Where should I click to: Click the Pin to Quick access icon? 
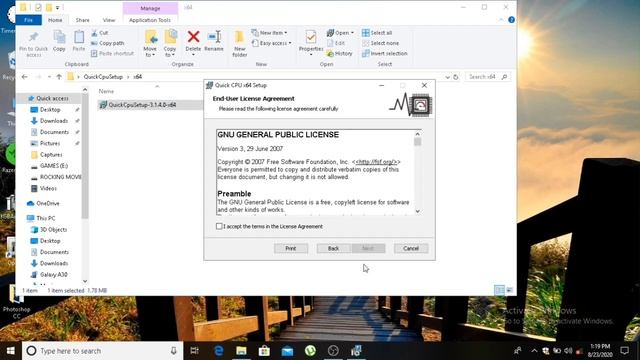pyautogui.click(x=33, y=38)
